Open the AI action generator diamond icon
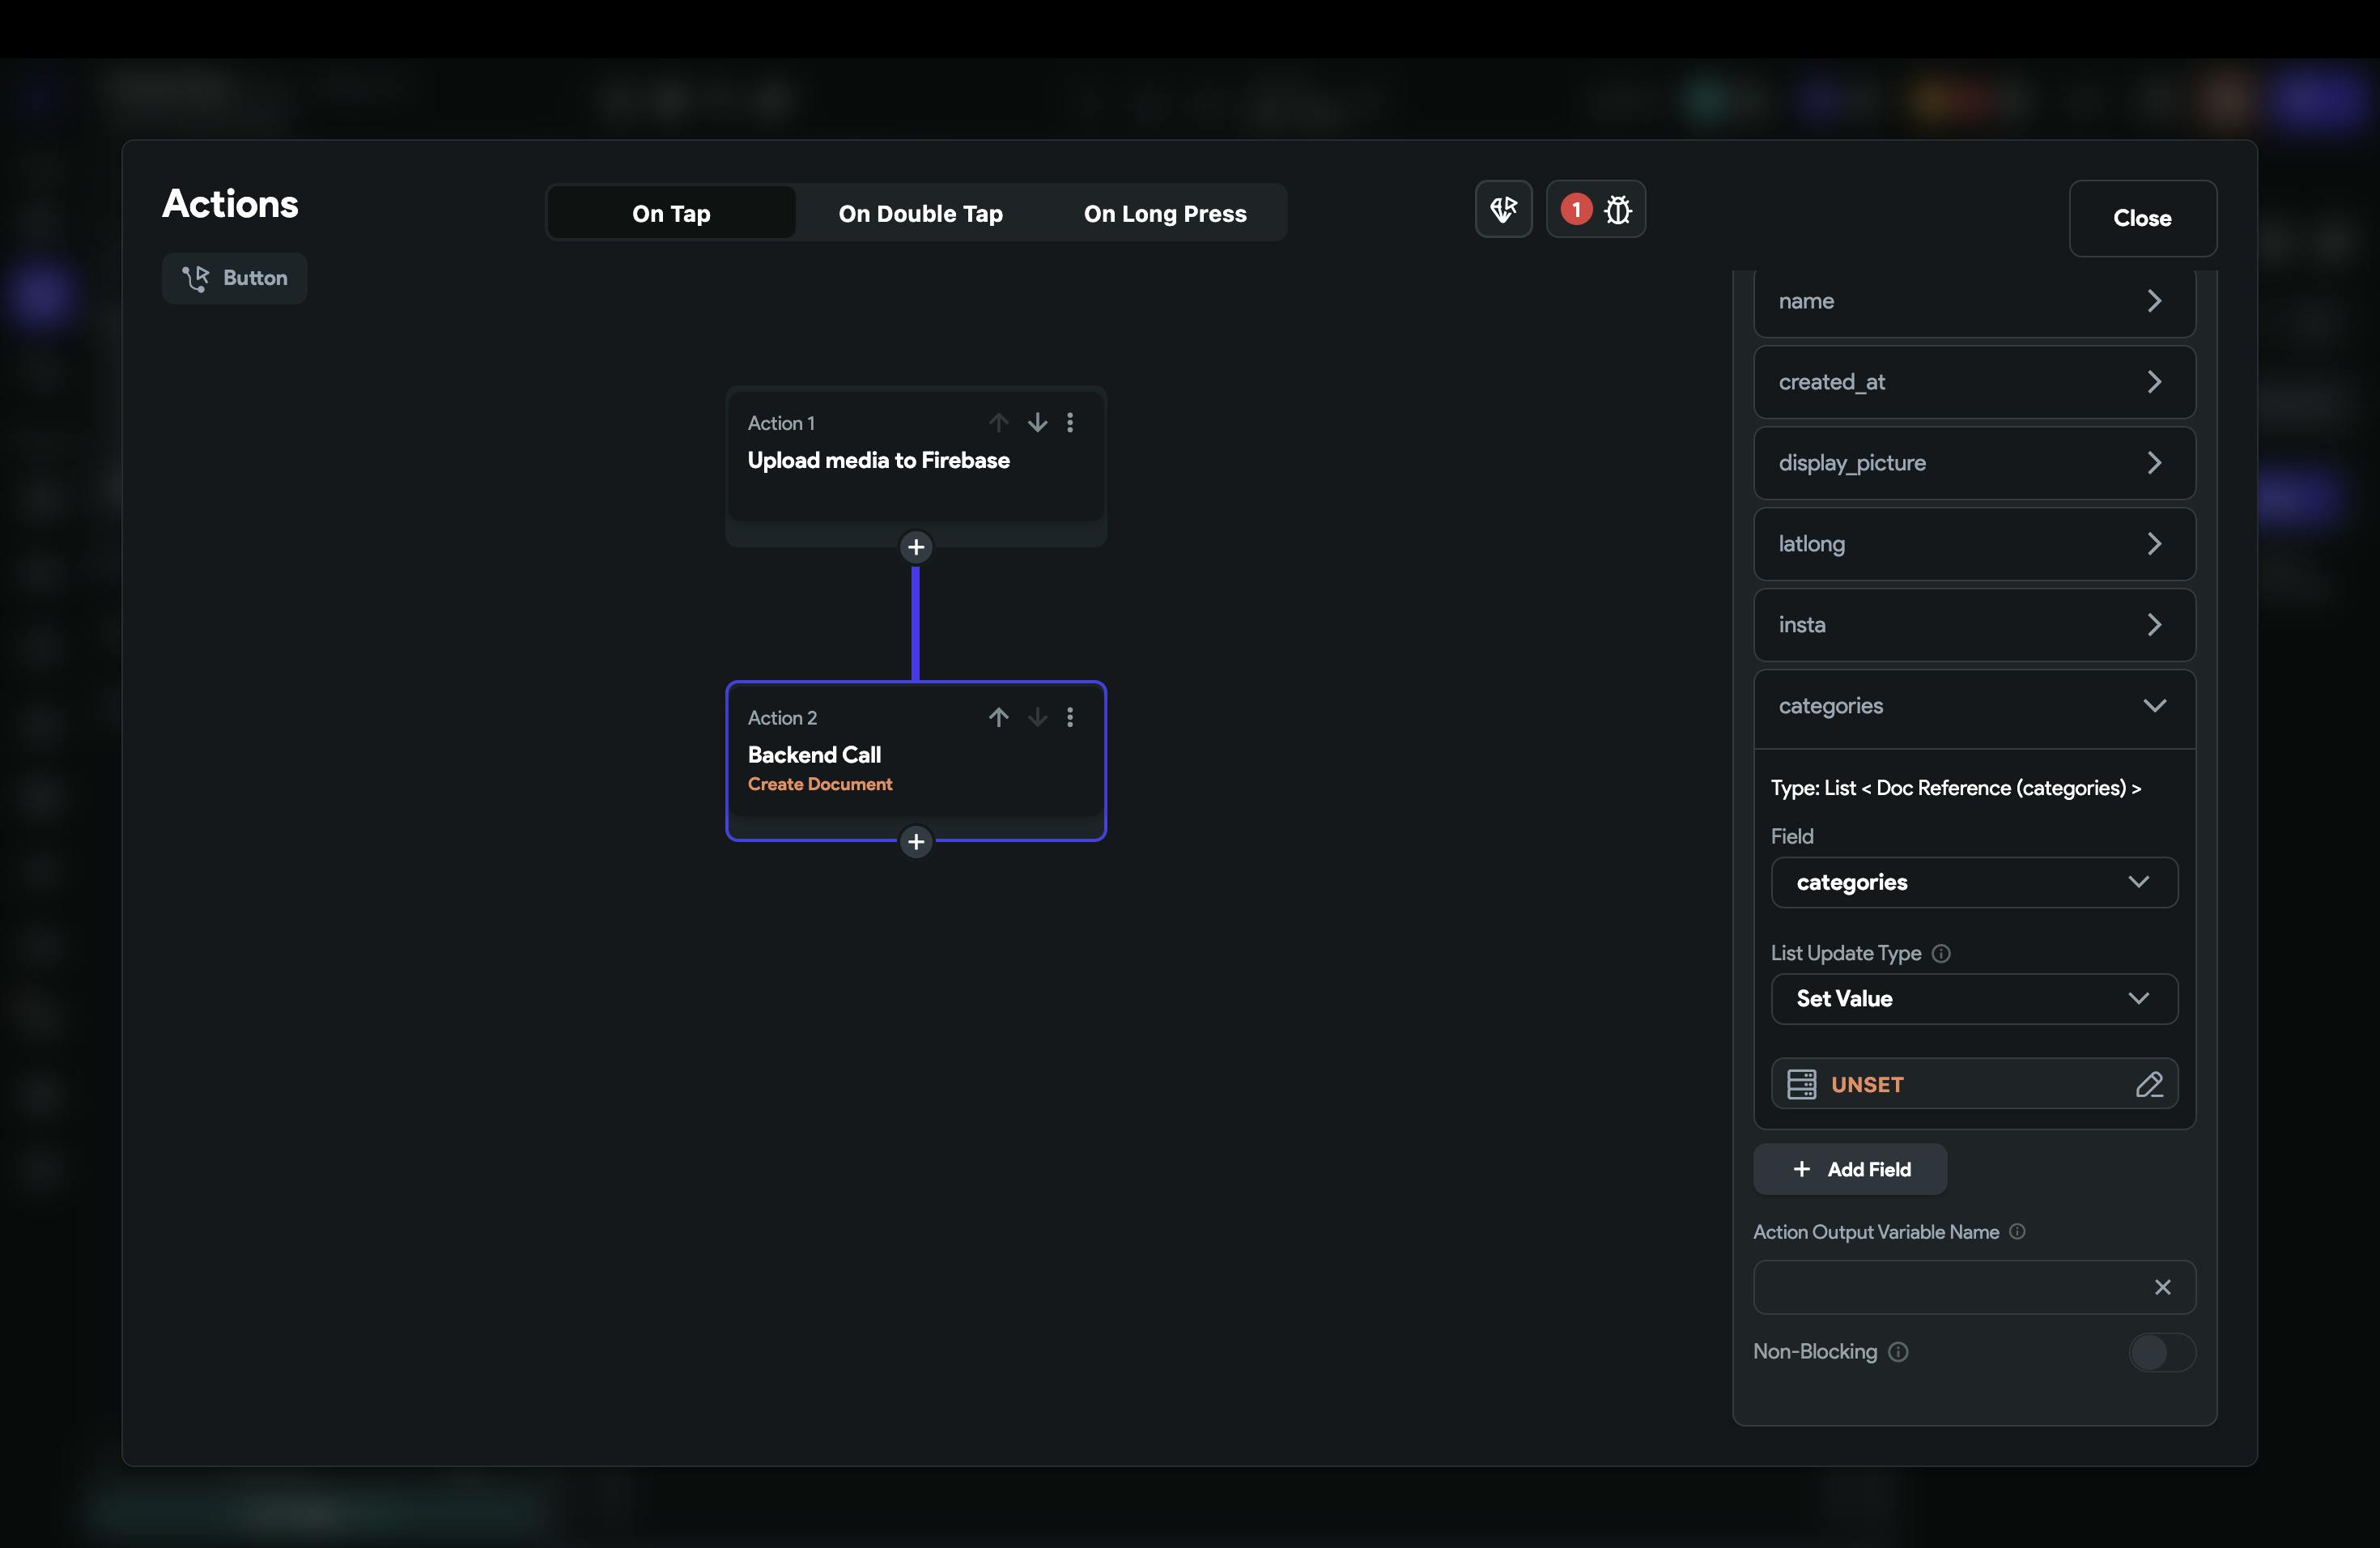The height and width of the screenshot is (1548, 2380). click(1503, 209)
